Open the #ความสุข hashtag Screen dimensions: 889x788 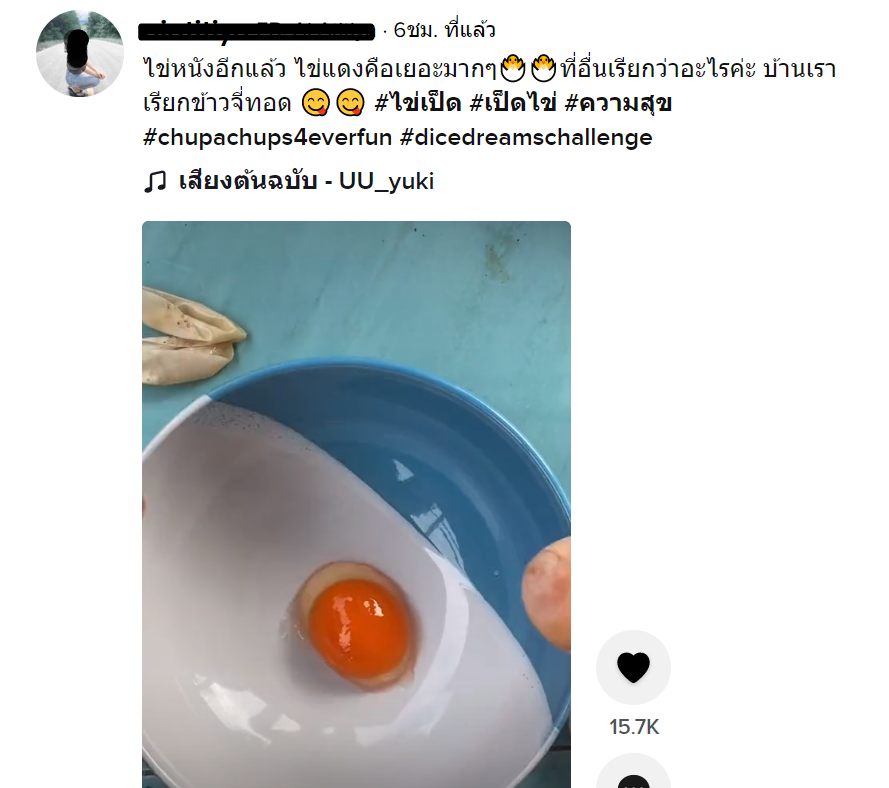point(618,103)
